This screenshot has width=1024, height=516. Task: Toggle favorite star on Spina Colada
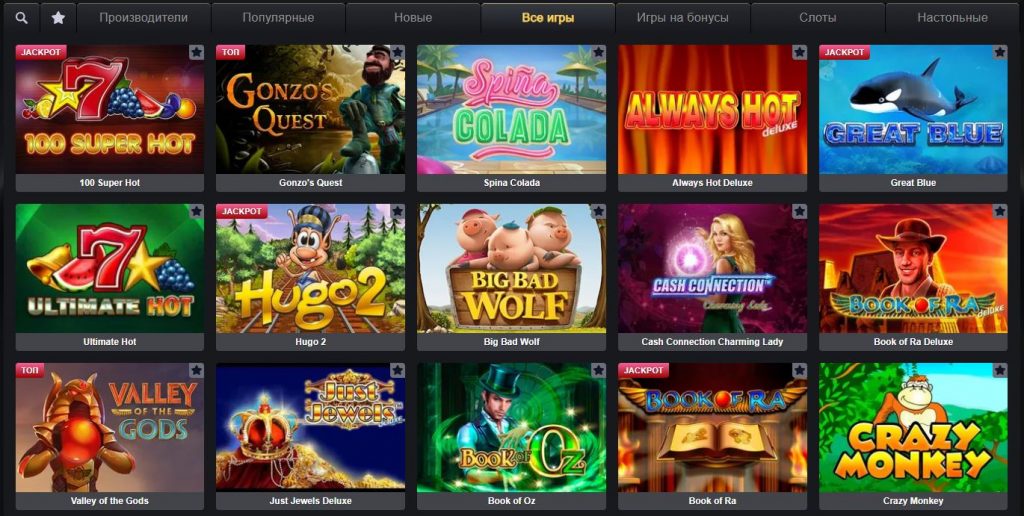(x=598, y=52)
